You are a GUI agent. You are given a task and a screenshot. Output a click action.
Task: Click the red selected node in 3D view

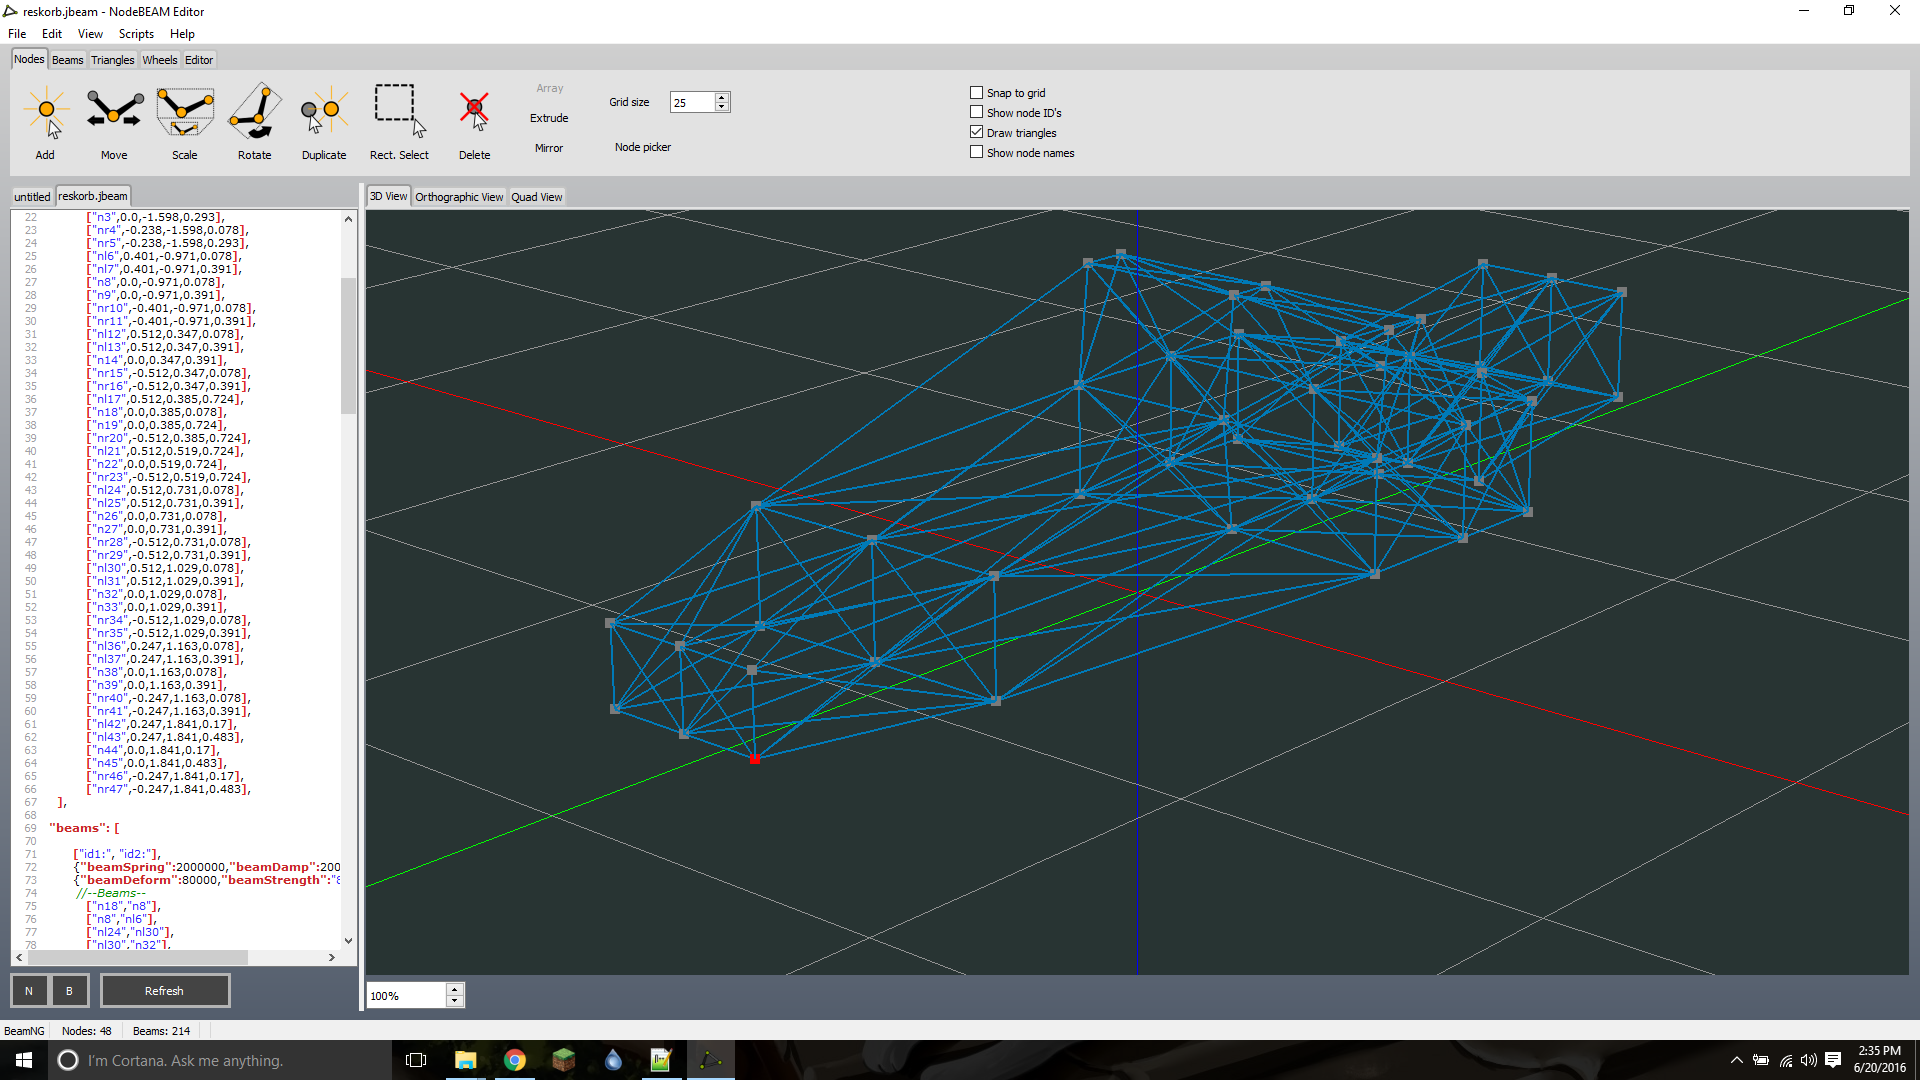(755, 759)
